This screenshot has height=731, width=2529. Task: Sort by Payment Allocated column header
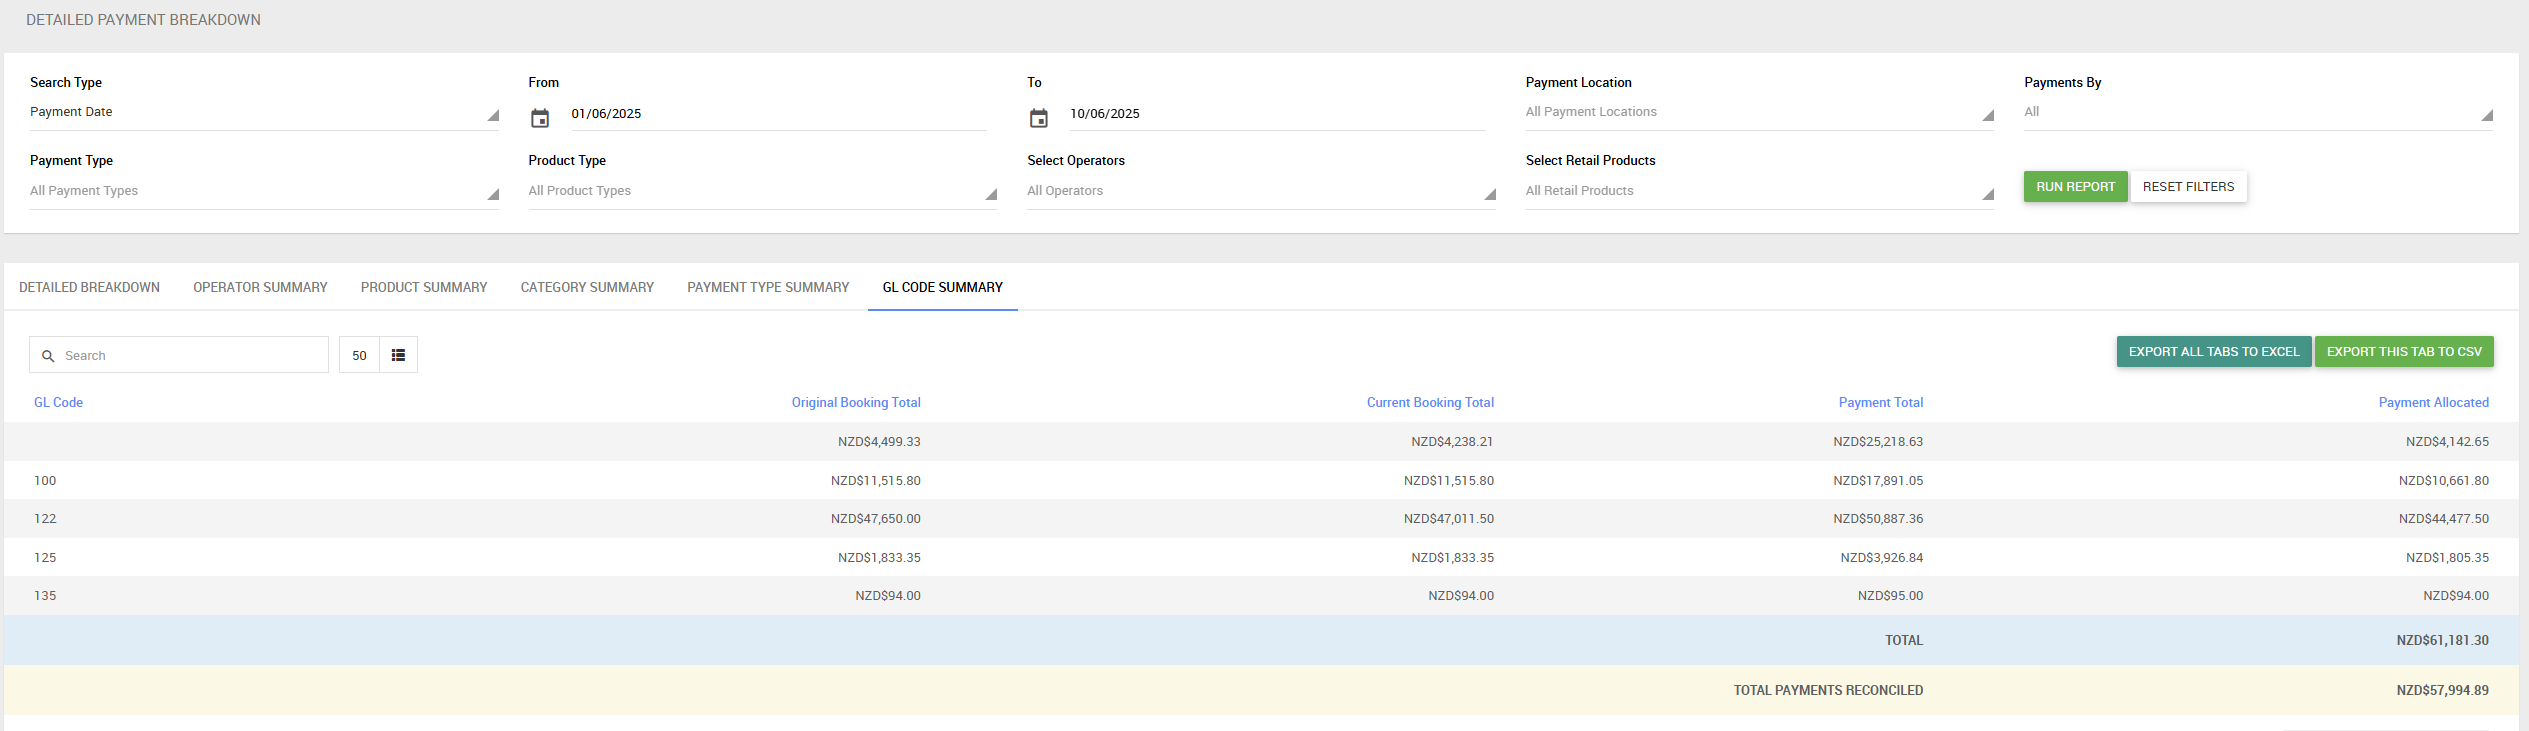pyautogui.click(x=2434, y=402)
